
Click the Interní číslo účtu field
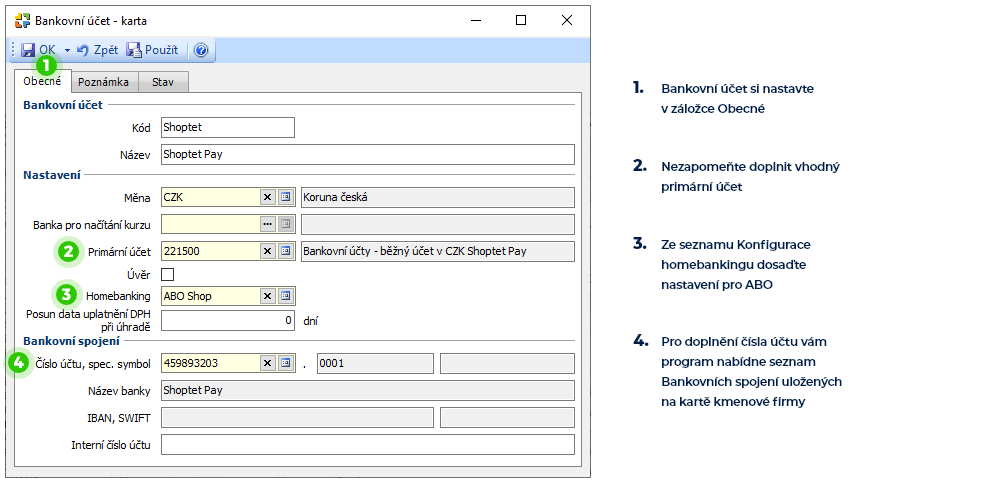(x=368, y=444)
